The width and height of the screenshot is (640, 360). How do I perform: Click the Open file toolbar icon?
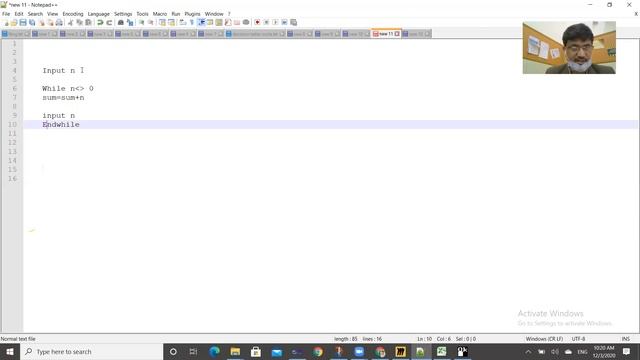(14, 22)
